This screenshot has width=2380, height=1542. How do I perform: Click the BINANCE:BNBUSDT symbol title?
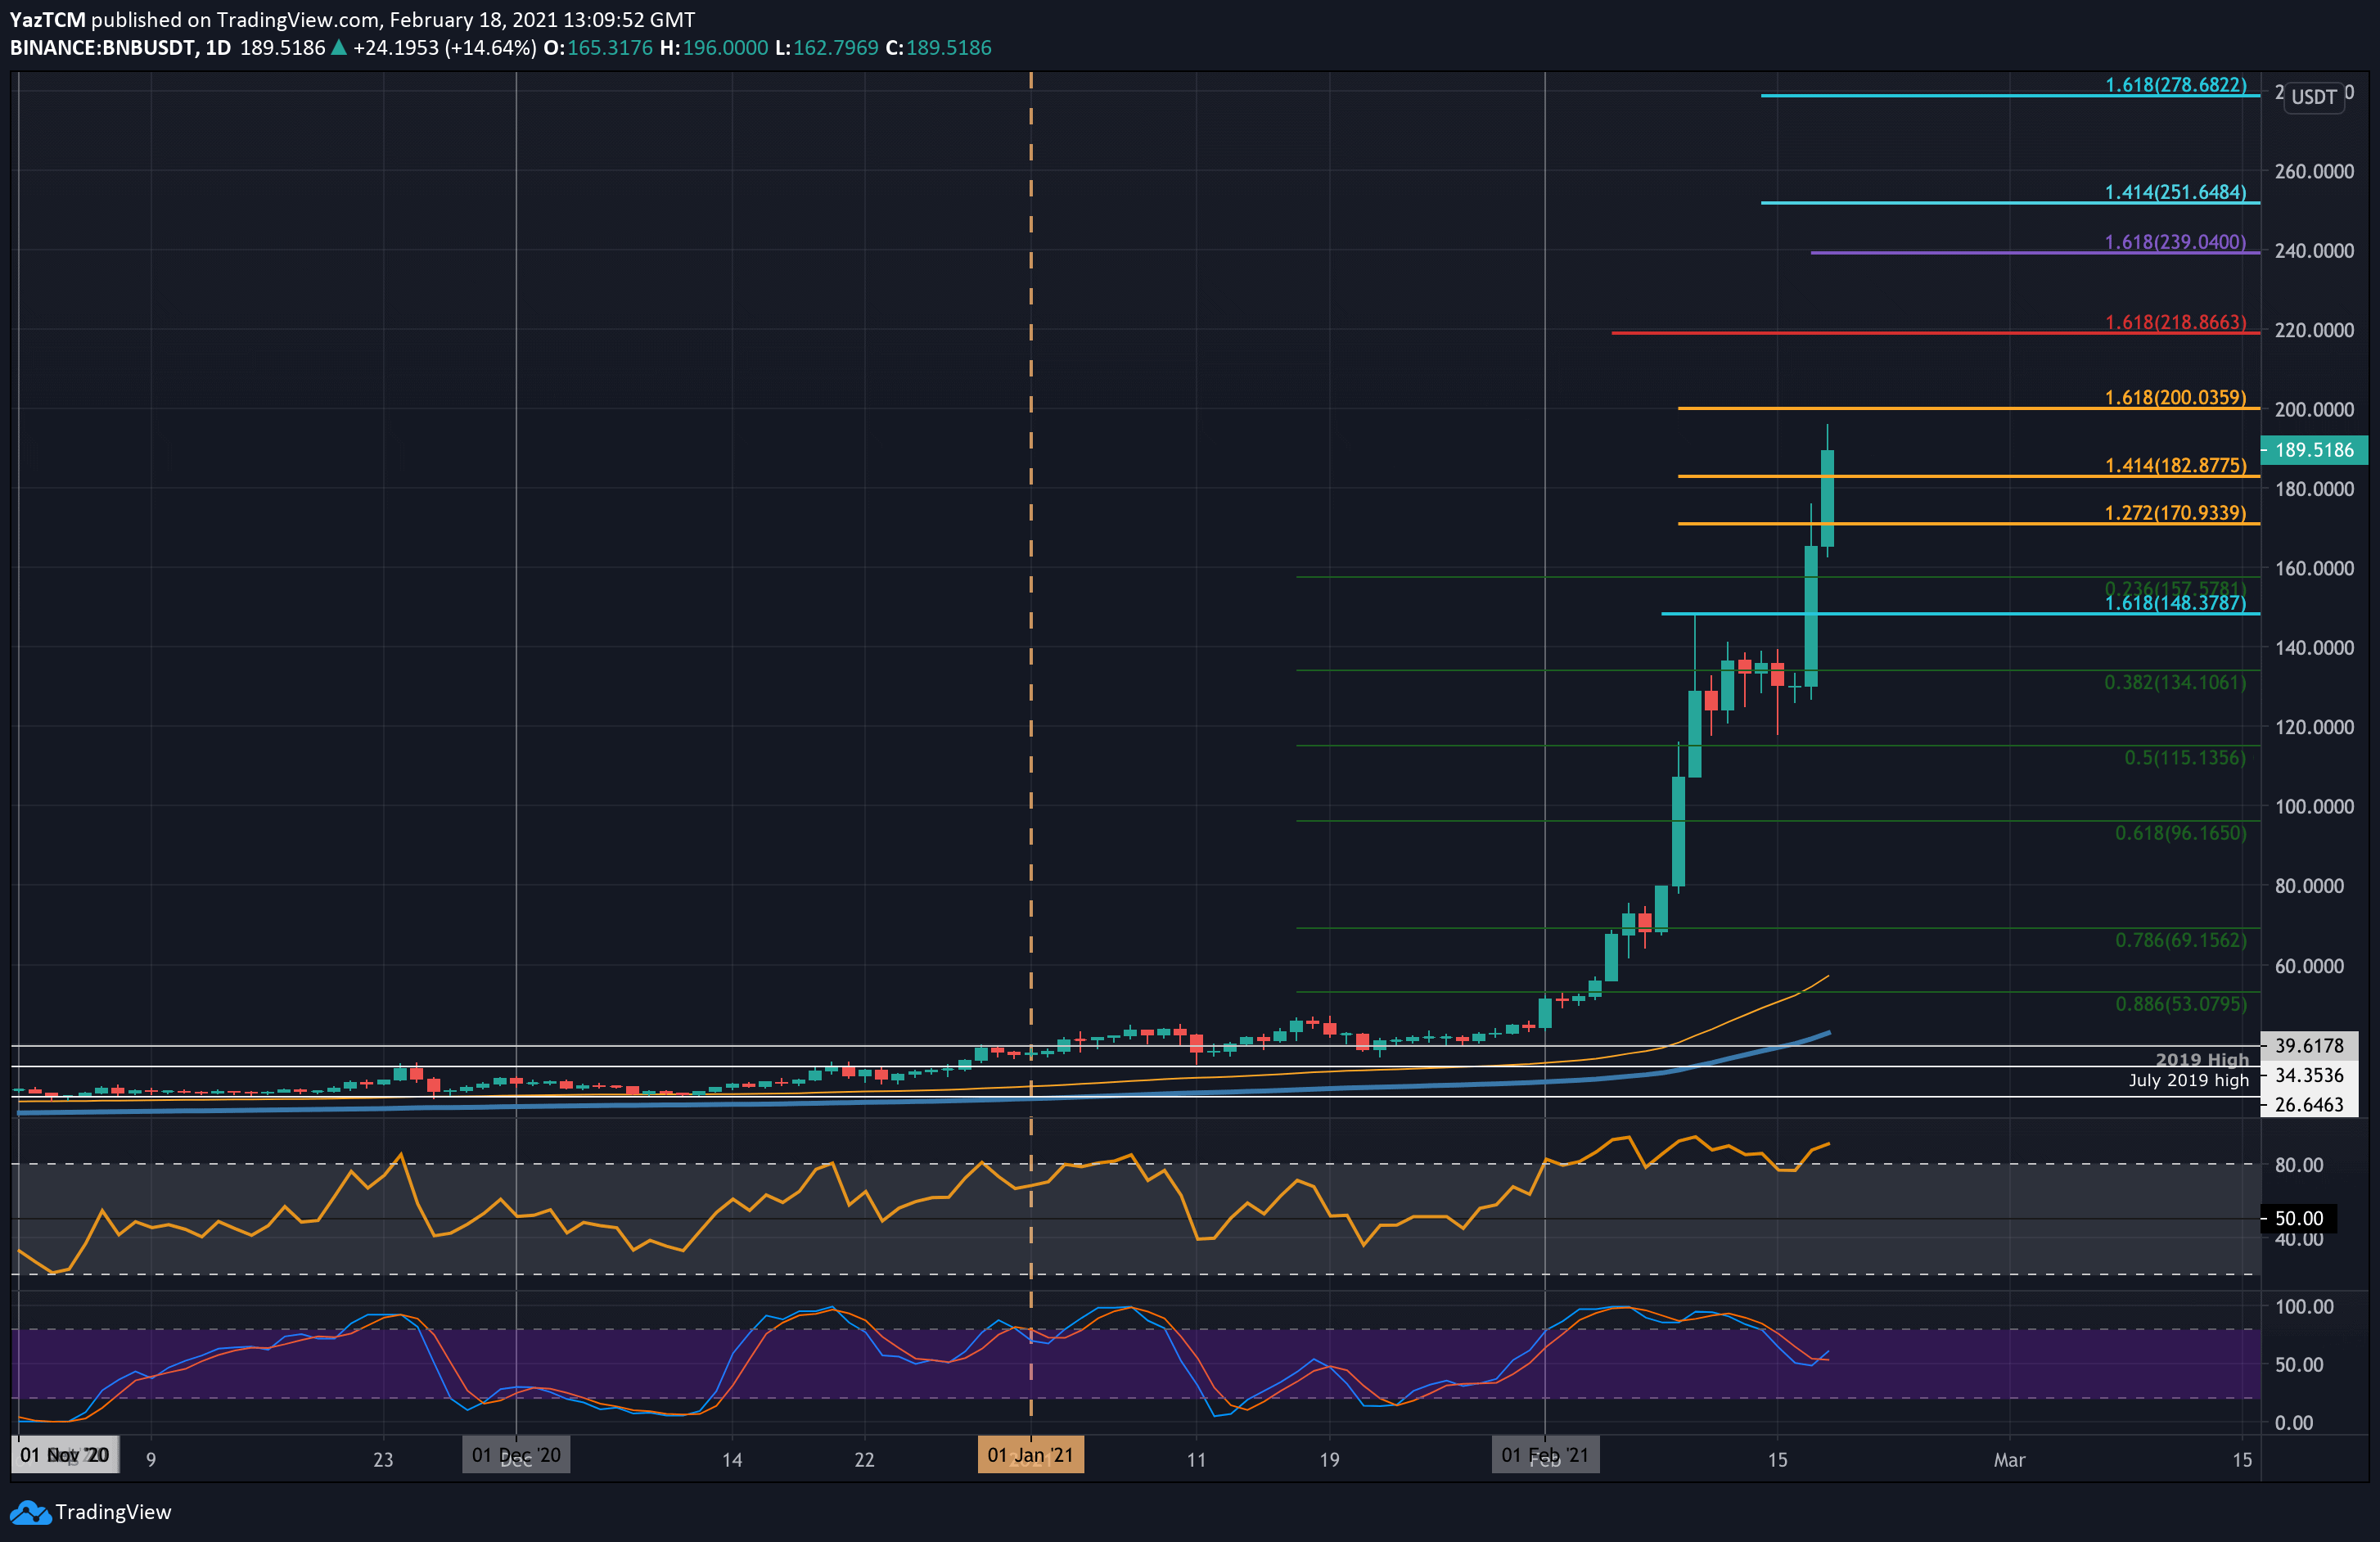[x=101, y=47]
